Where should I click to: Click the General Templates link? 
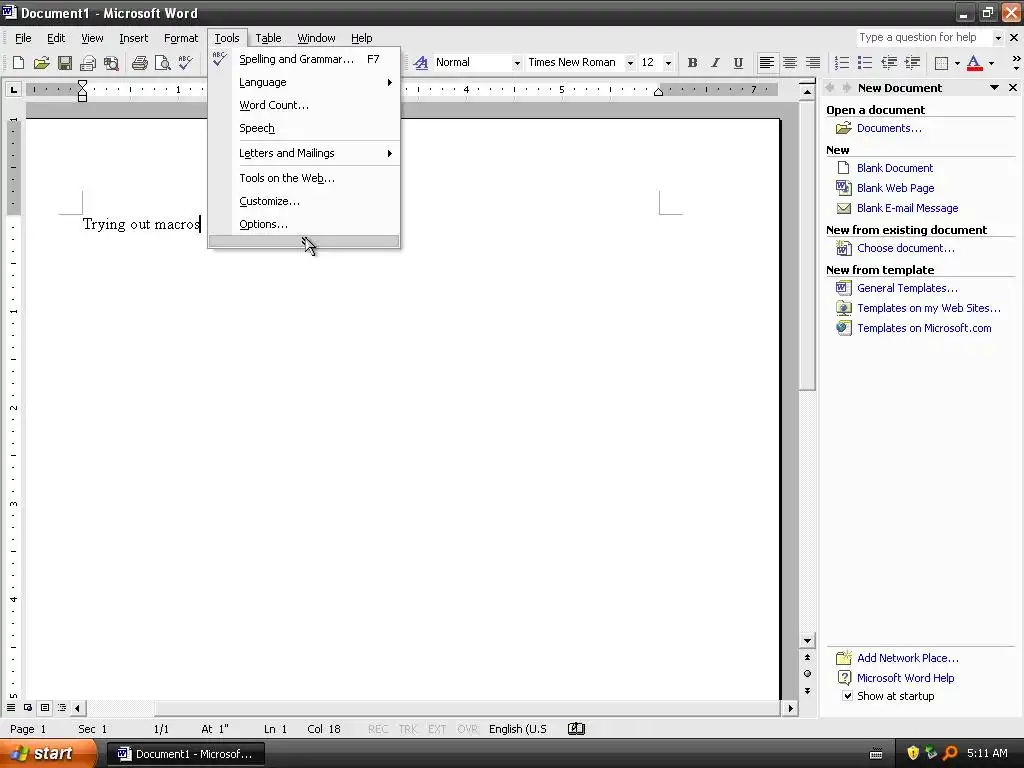(x=907, y=288)
